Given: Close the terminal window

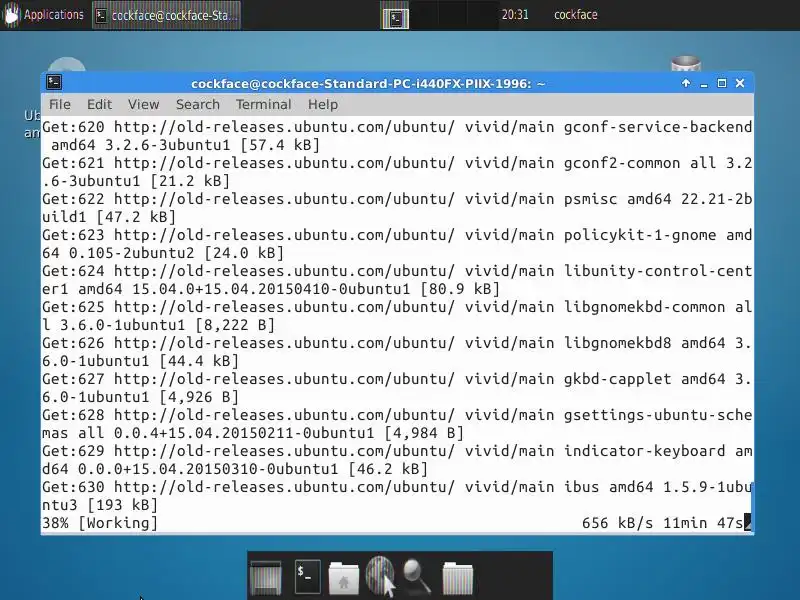Looking at the screenshot, I should click(x=740, y=83).
